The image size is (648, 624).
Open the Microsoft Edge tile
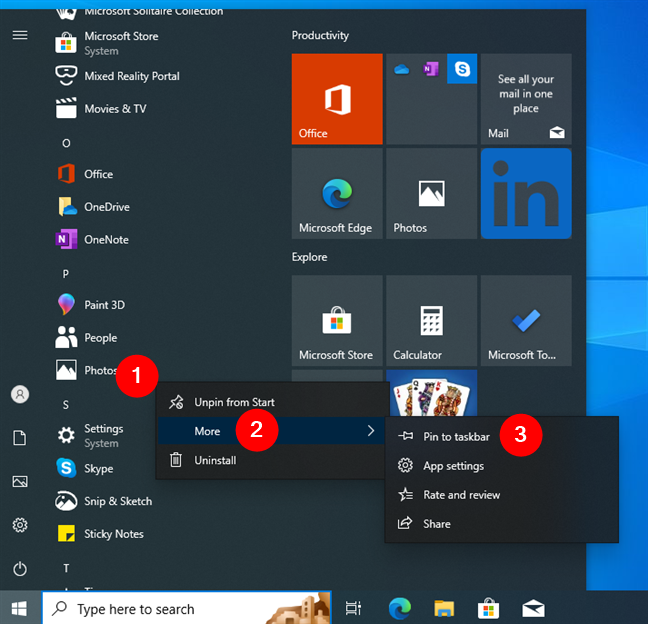click(x=337, y=193)
